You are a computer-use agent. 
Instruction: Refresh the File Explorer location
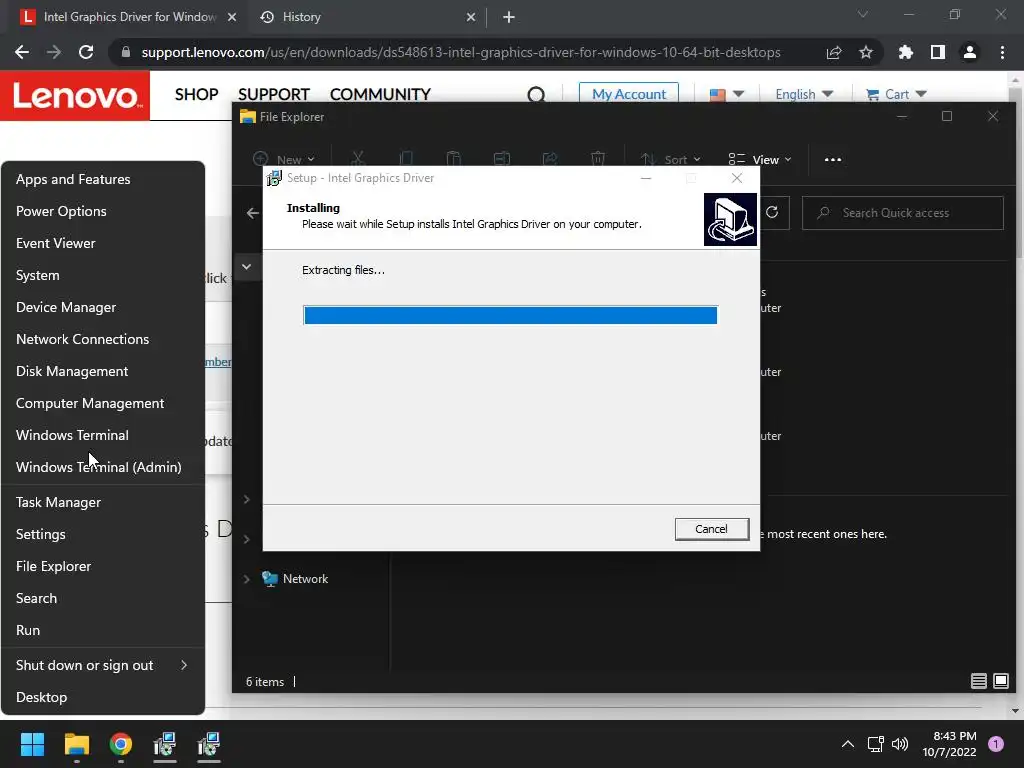[x=772, y=212]
